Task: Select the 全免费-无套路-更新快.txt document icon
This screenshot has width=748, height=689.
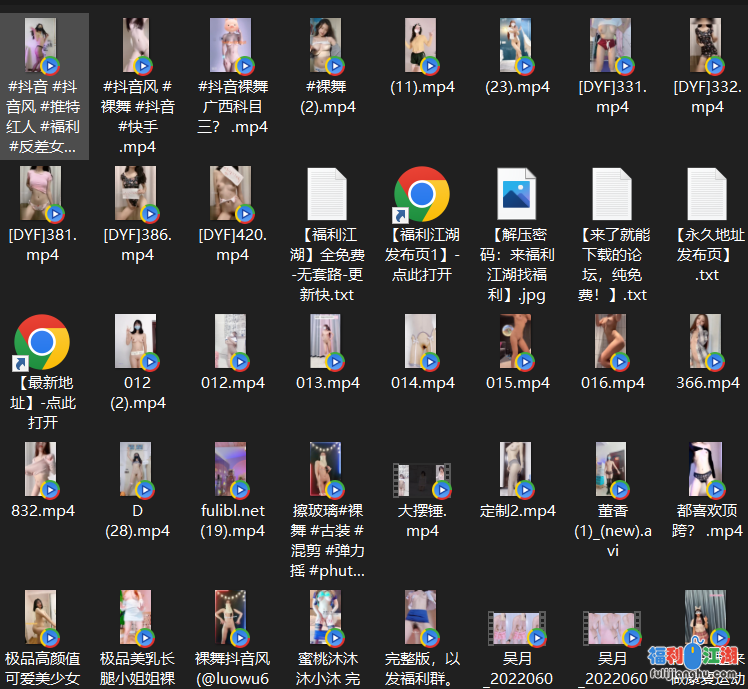Action: 327,194
